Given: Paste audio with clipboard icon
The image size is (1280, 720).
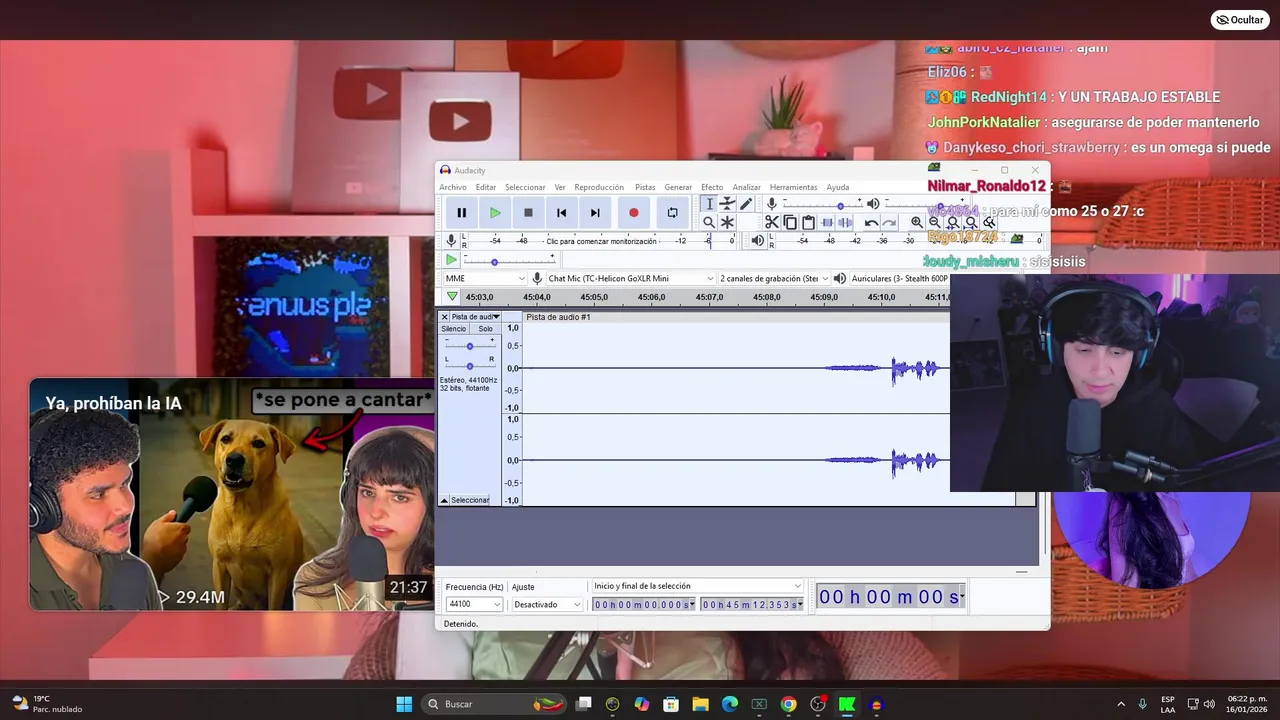Looking at the screenshot, I should click(x=808, y=222).
